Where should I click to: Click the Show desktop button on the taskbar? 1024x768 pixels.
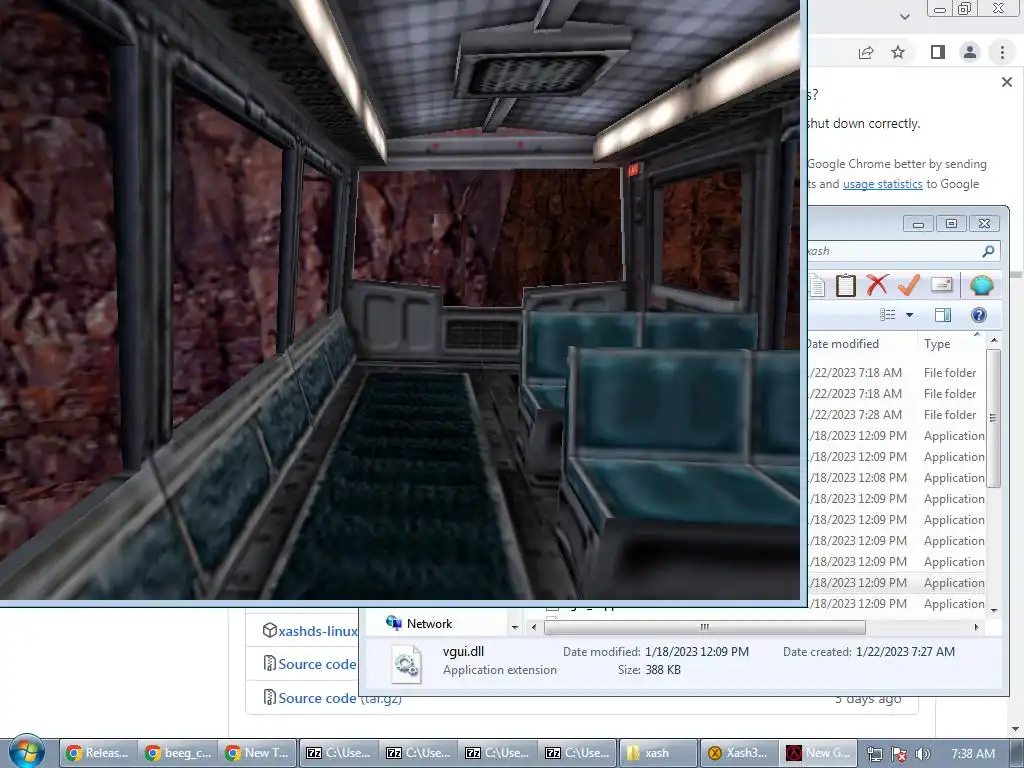pos(1018,754)
